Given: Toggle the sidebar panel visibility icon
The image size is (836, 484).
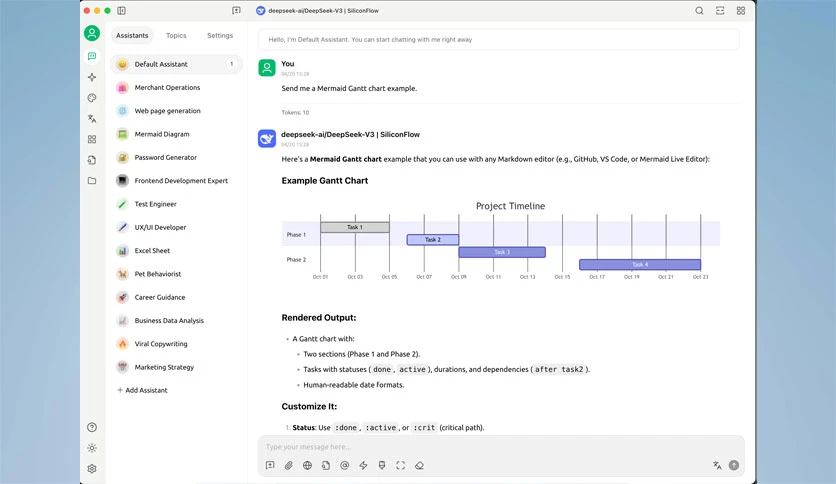Looking at the screenshot, I should coord(122,11).
